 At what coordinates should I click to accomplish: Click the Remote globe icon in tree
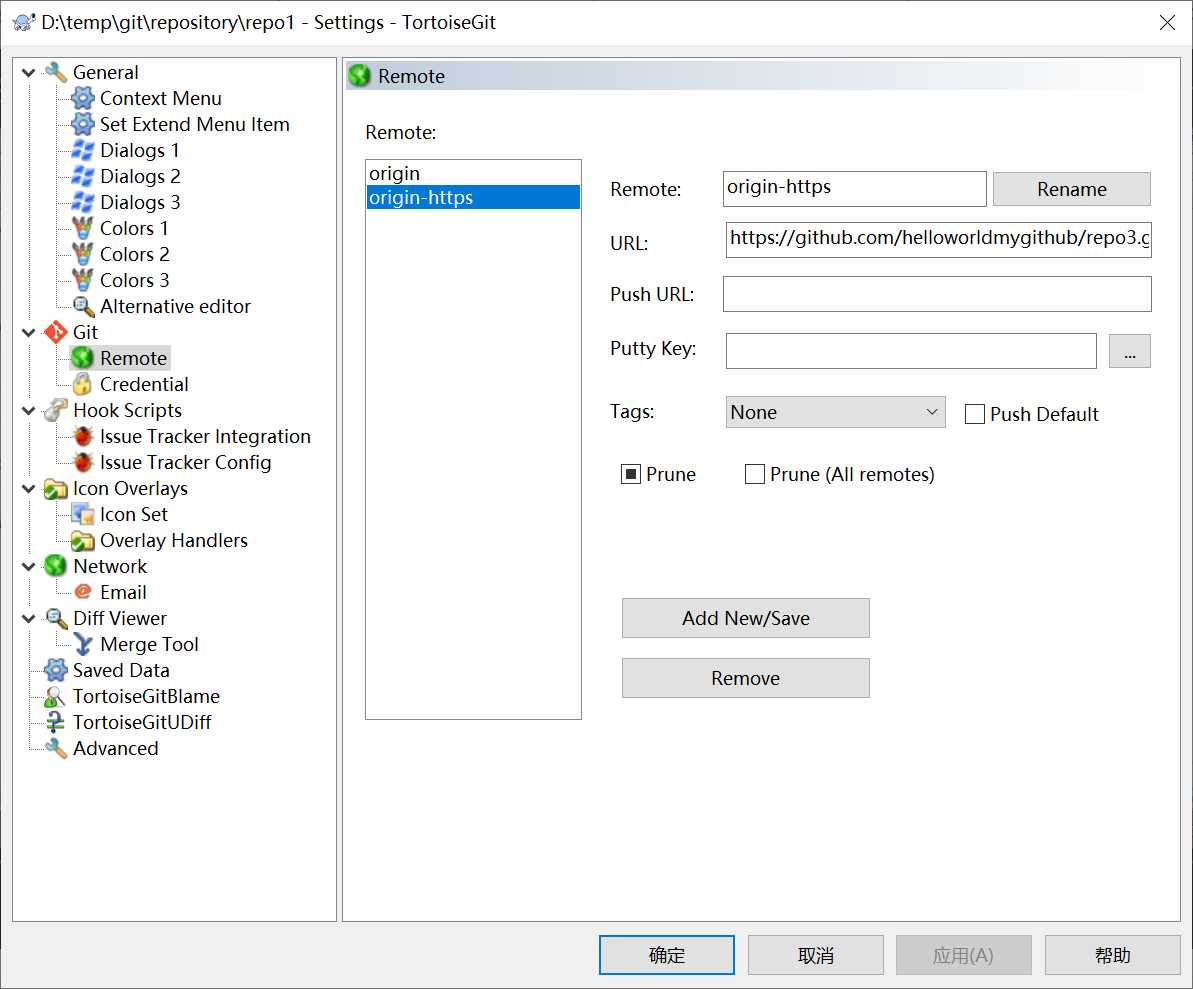(x=82, y=358)
